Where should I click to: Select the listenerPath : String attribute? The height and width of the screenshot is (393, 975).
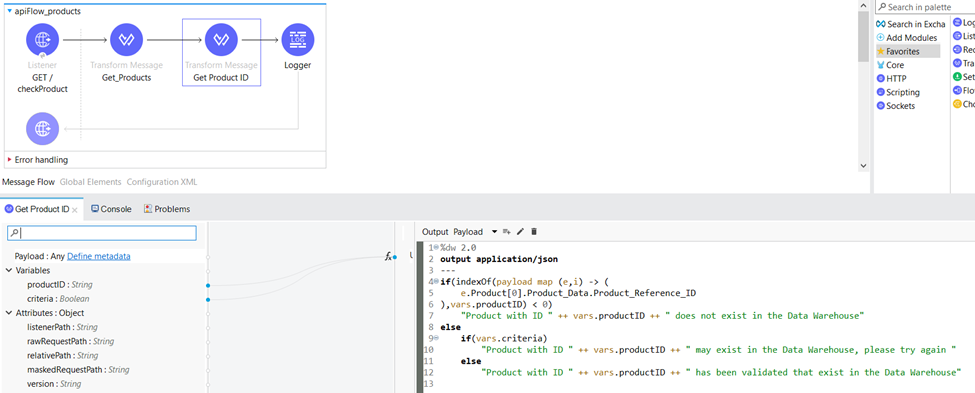coord(62,327)
